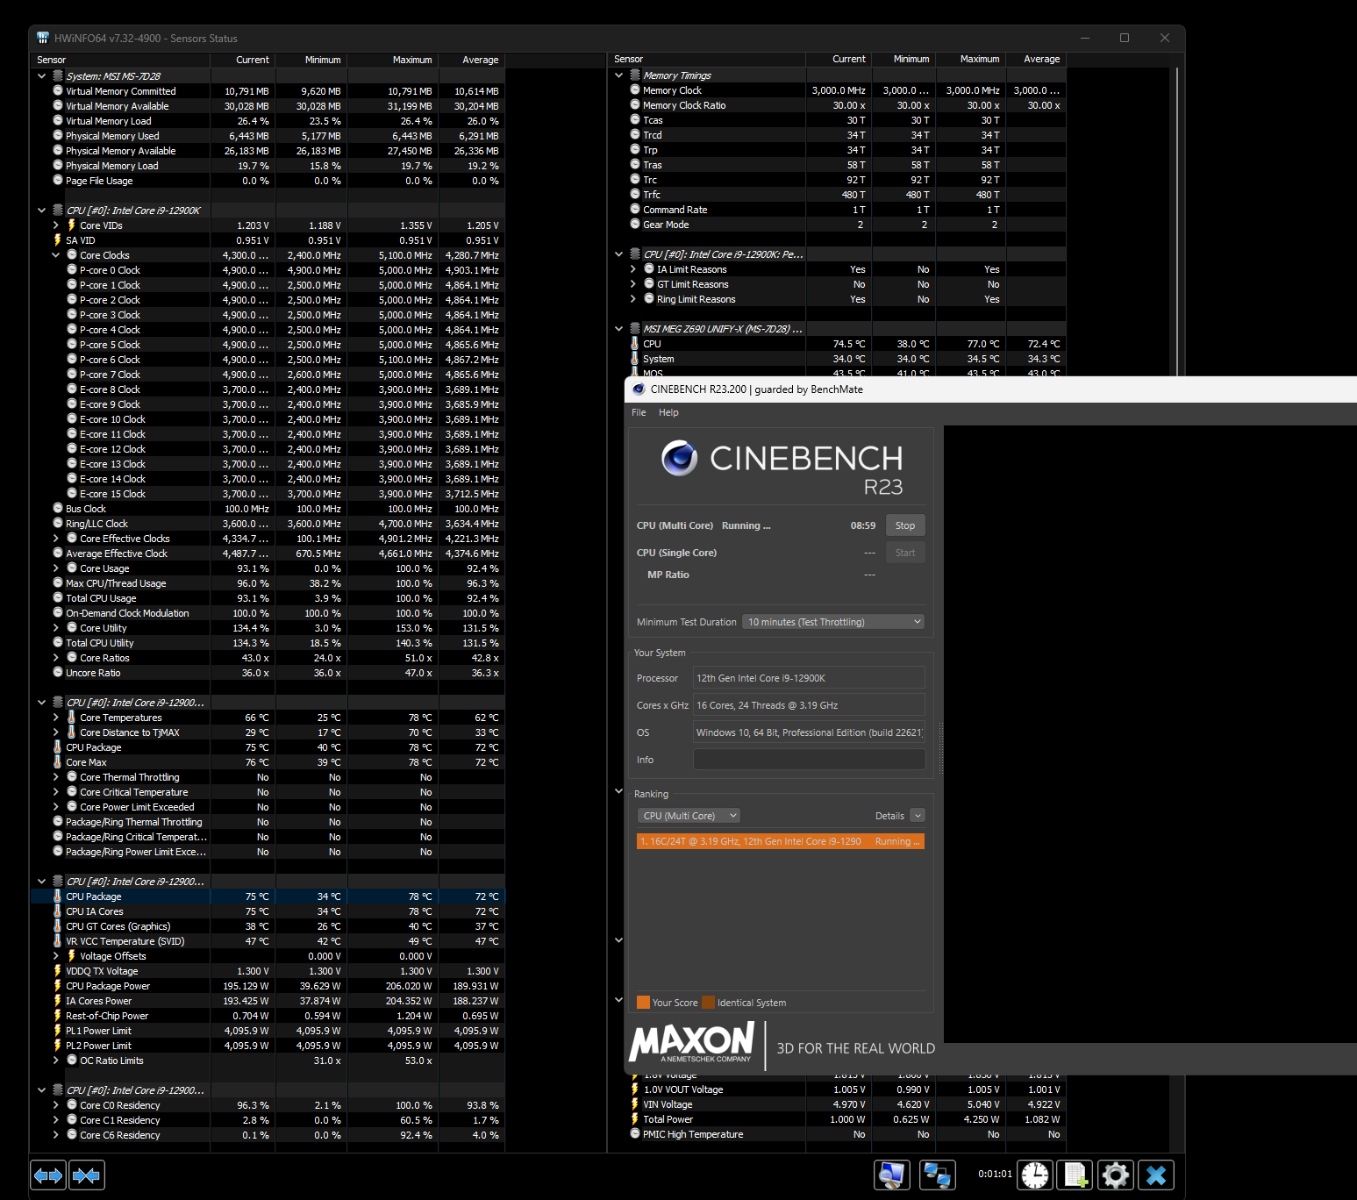The height and width of the screenshot is (1200, 1357).
Task: Select the IA Cores Power row
Action: (268, 1001)
